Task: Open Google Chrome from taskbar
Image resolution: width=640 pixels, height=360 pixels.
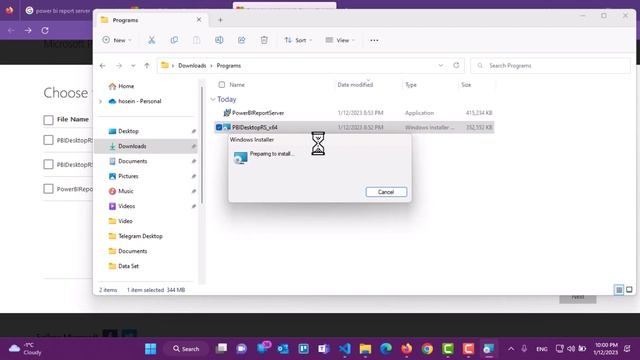Action: [x=427, y=349]
